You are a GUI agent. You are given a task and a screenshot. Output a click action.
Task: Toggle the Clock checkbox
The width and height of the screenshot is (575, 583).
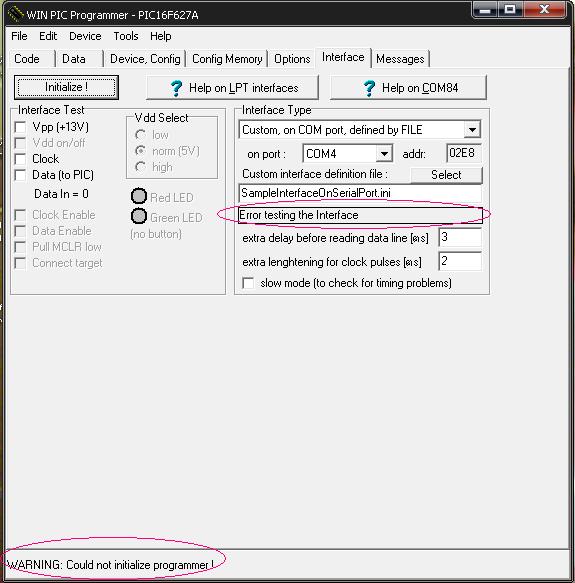(20, 159)
